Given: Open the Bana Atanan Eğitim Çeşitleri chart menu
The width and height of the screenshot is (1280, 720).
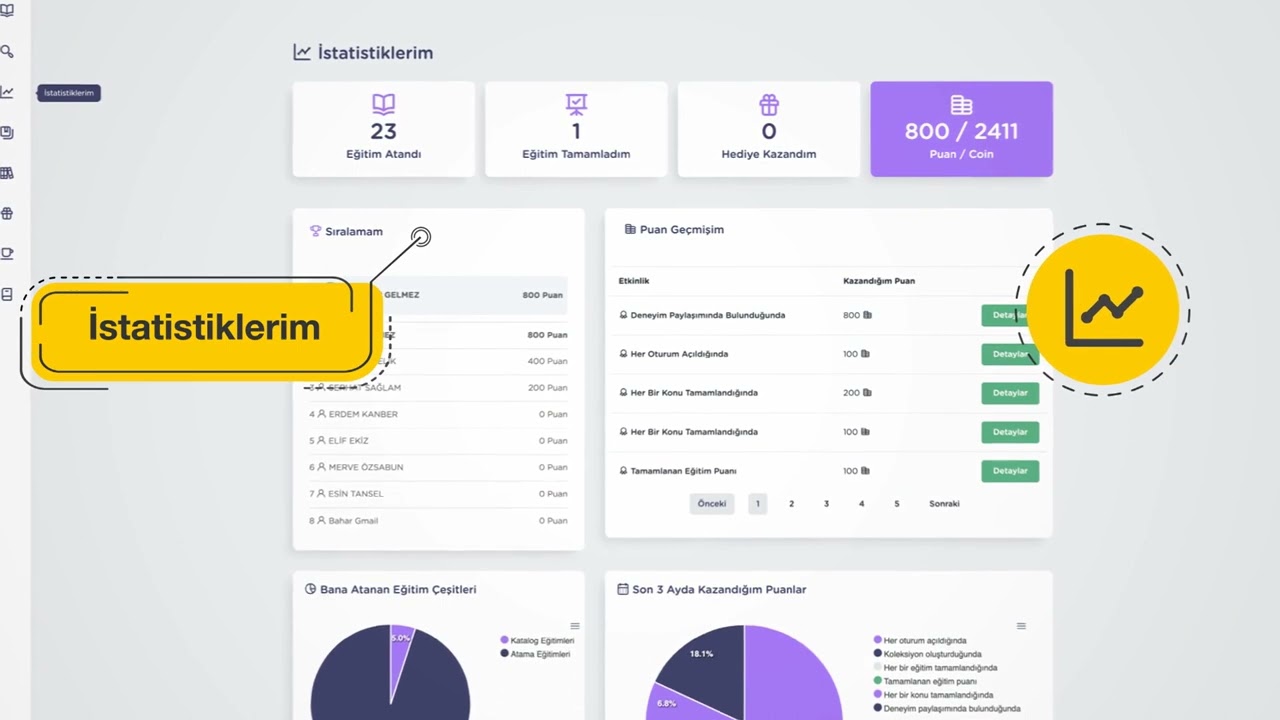Looking at the screenshot, I should click(574, 626).
